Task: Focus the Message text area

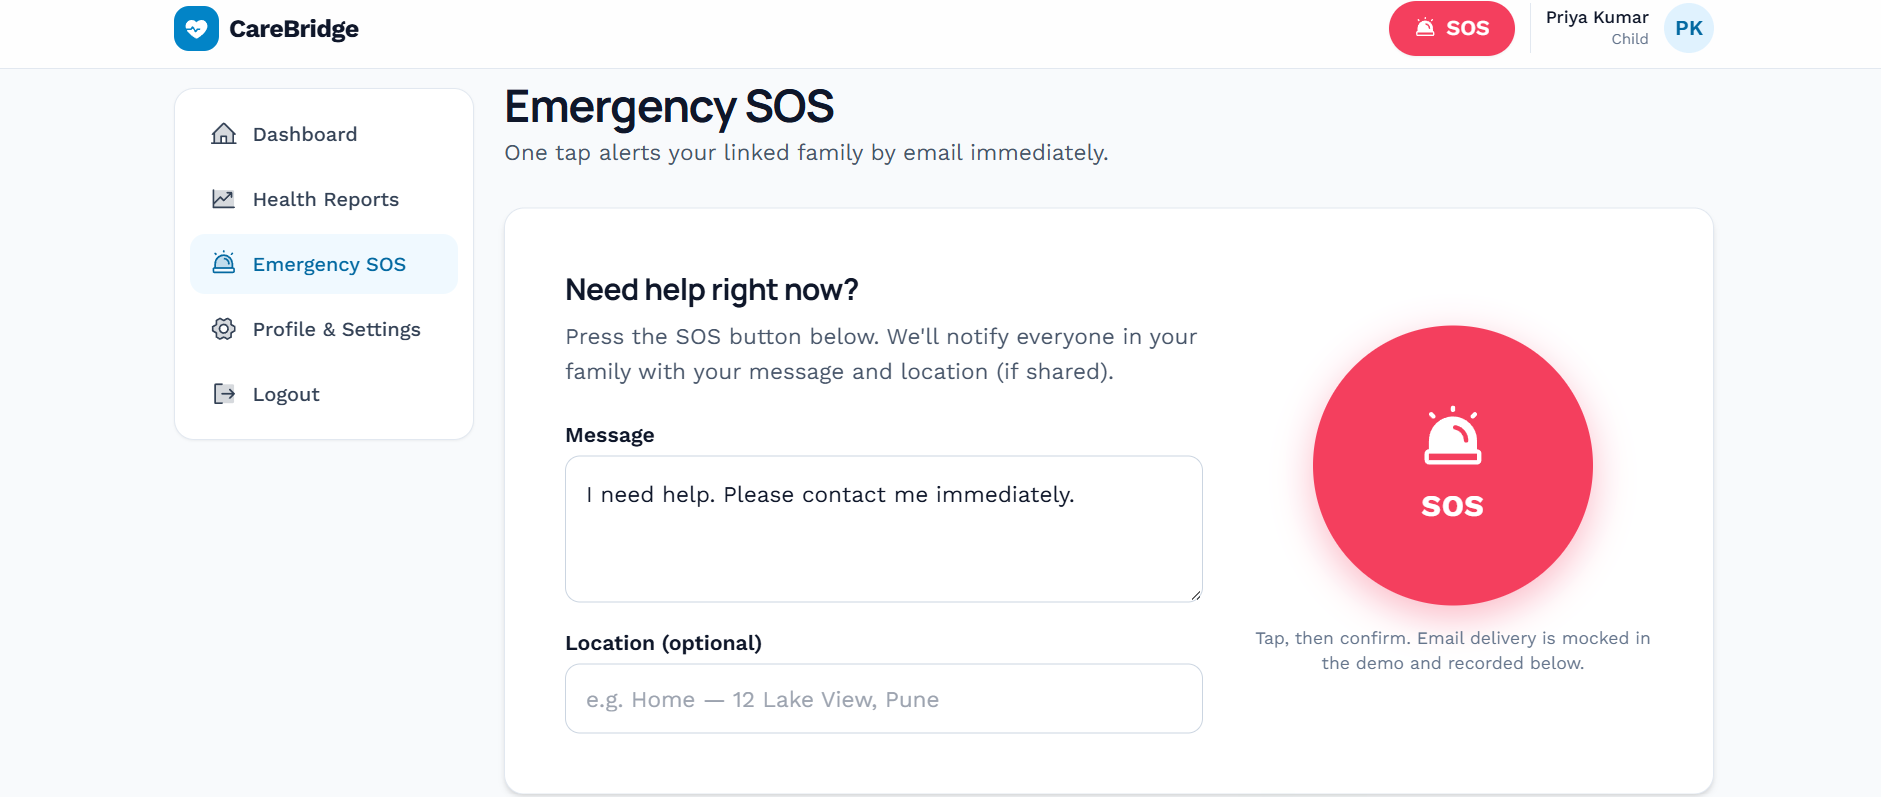Action: [x=884, y=529]
